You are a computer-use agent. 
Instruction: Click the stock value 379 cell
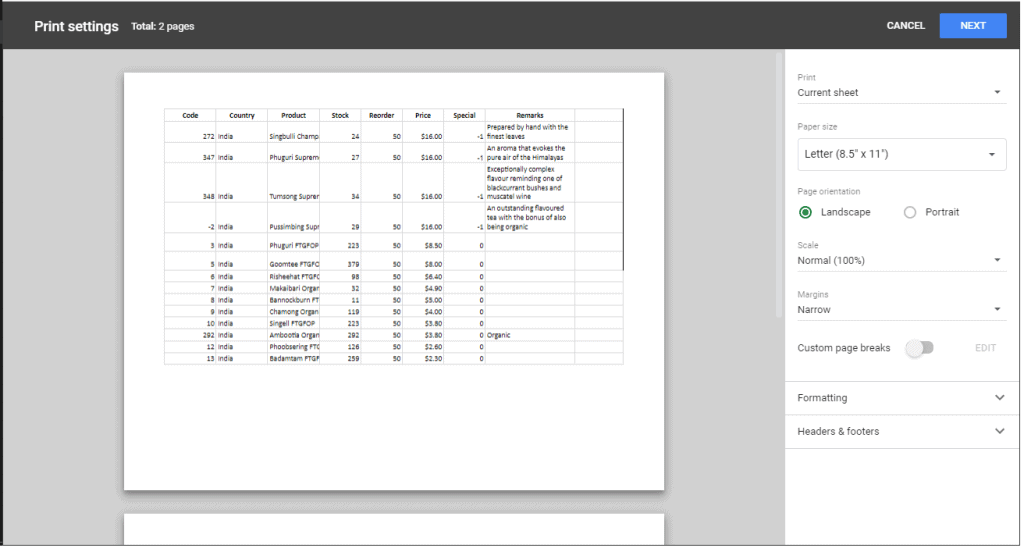point(340,261)
